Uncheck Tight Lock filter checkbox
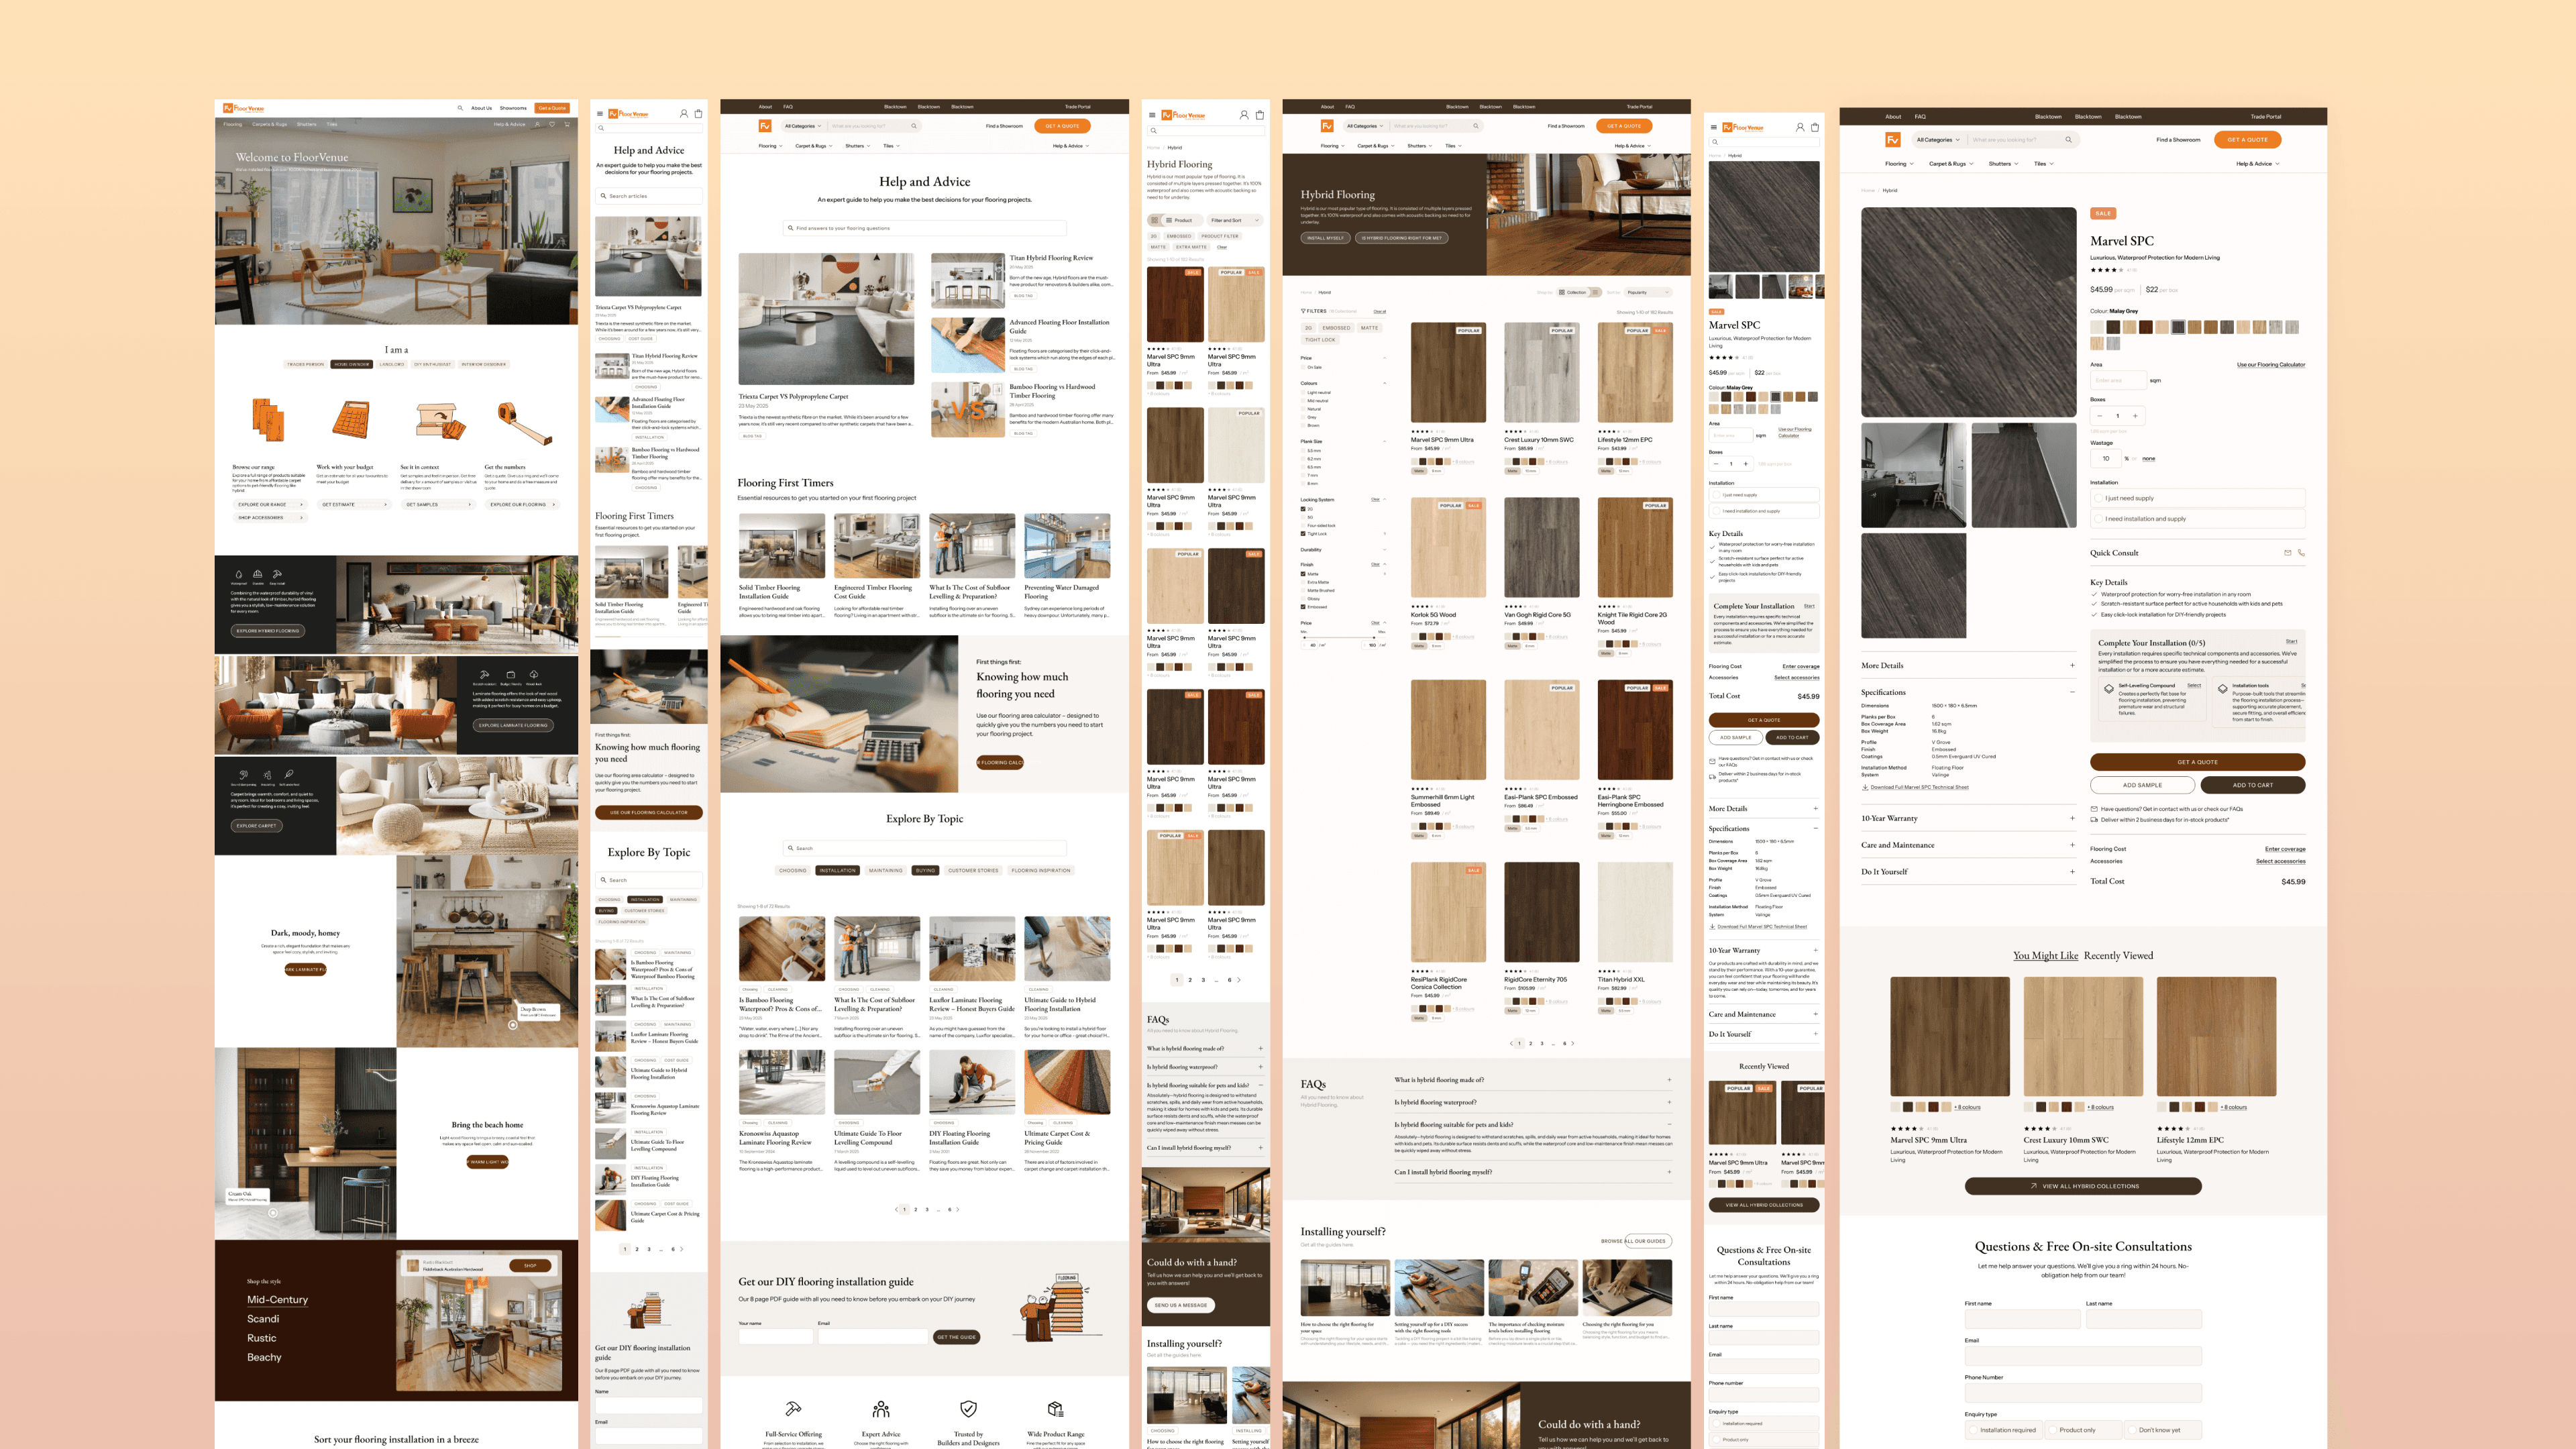Screen dimensions: 2576x1449 click(1303, 534)
